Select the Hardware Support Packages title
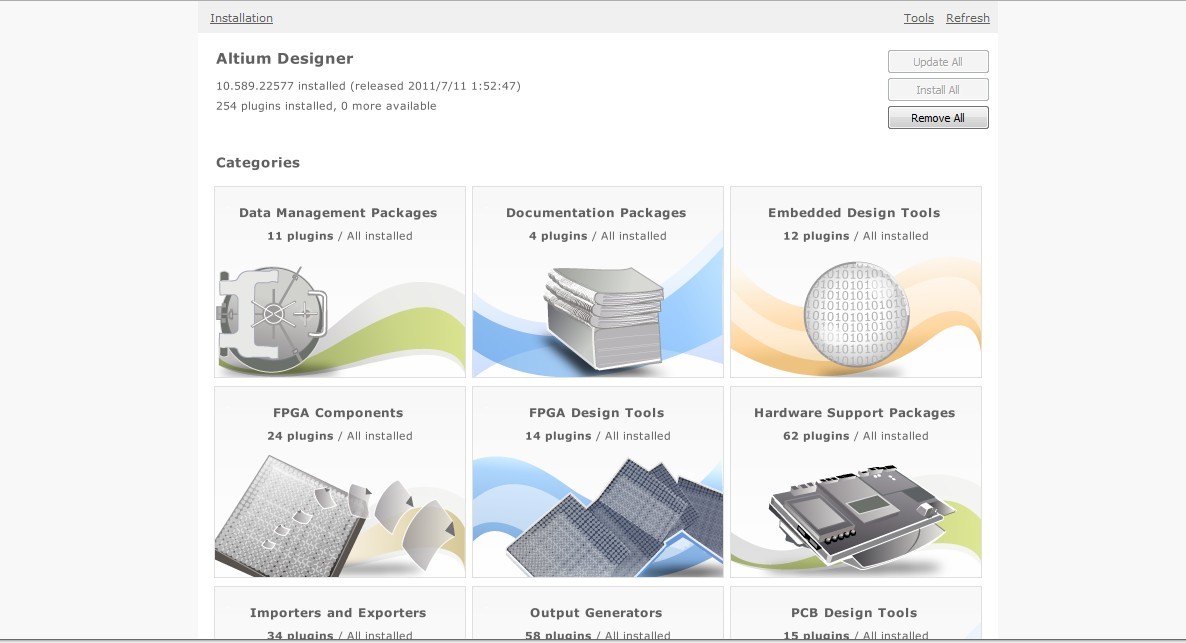 [x=855, y=413]
